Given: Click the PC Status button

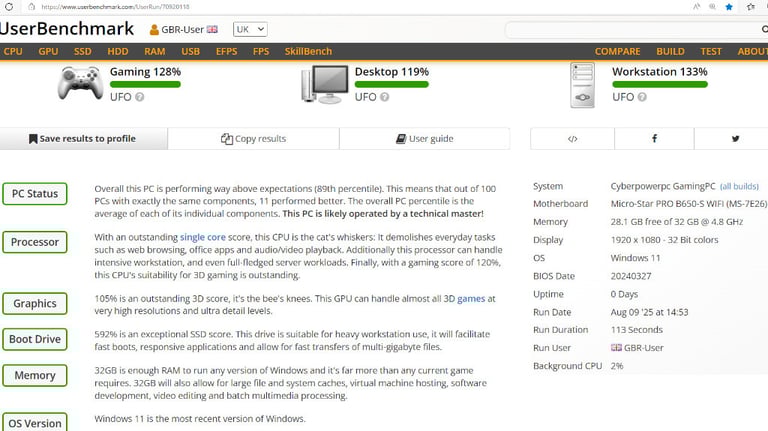Looking at the screenshot, I should [35, 193].
